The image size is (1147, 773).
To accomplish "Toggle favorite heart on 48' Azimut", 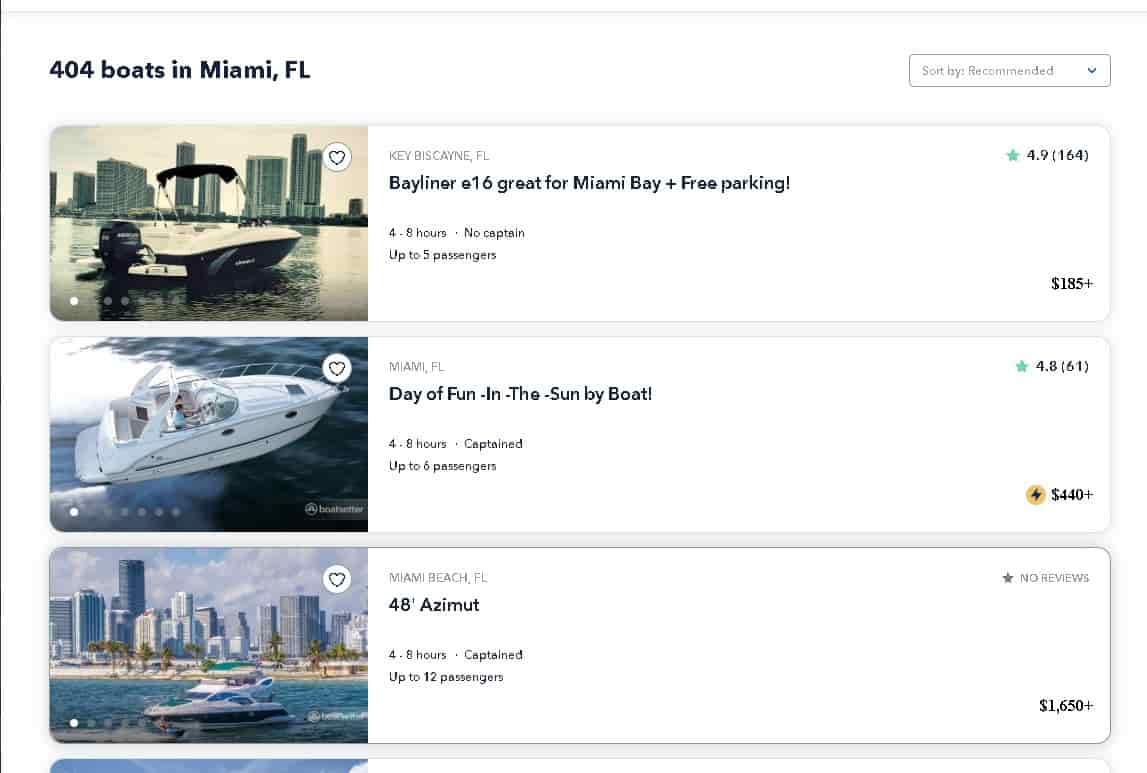I will pyautogui.click(x=337, y=579).
